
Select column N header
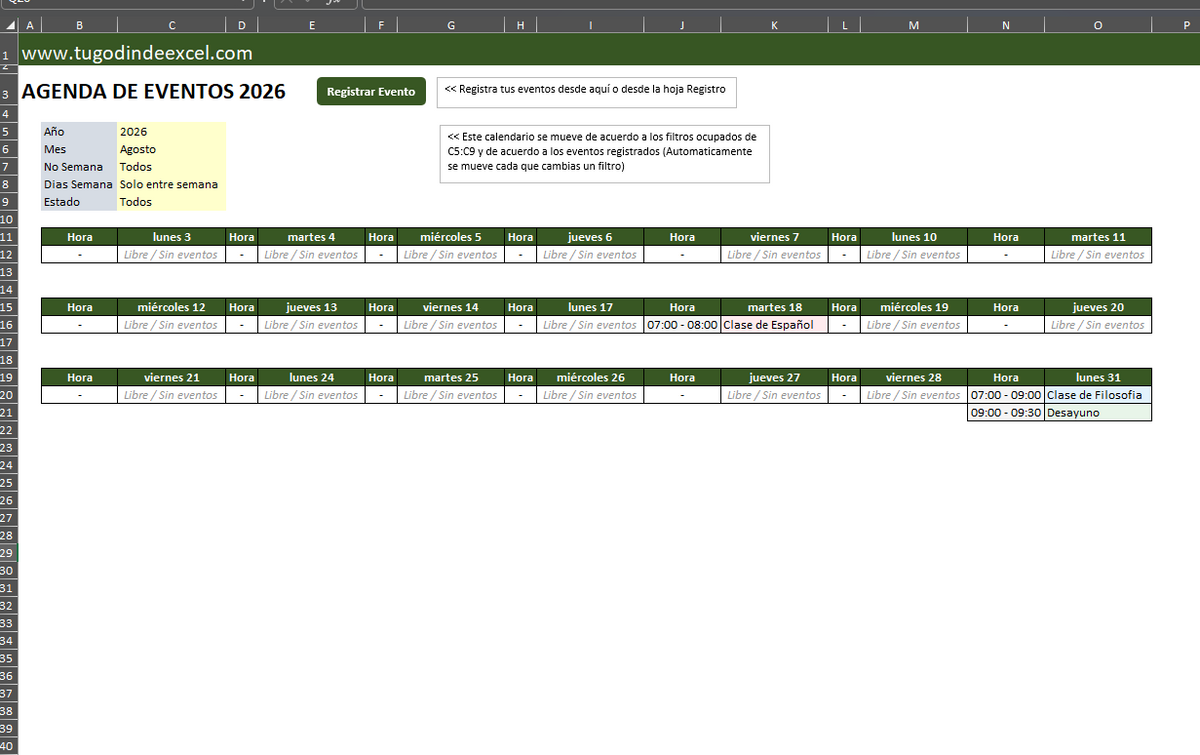pos(1006,26)
